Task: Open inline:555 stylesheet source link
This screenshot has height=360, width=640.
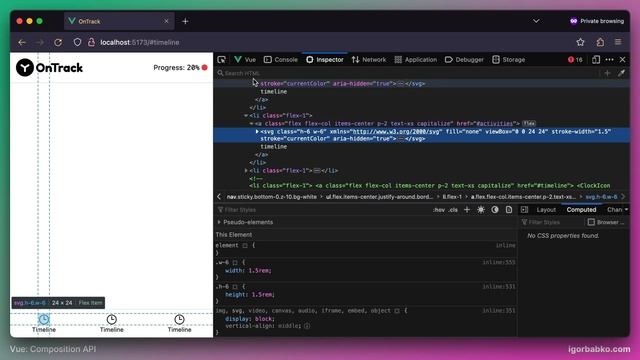Action: 499,262
